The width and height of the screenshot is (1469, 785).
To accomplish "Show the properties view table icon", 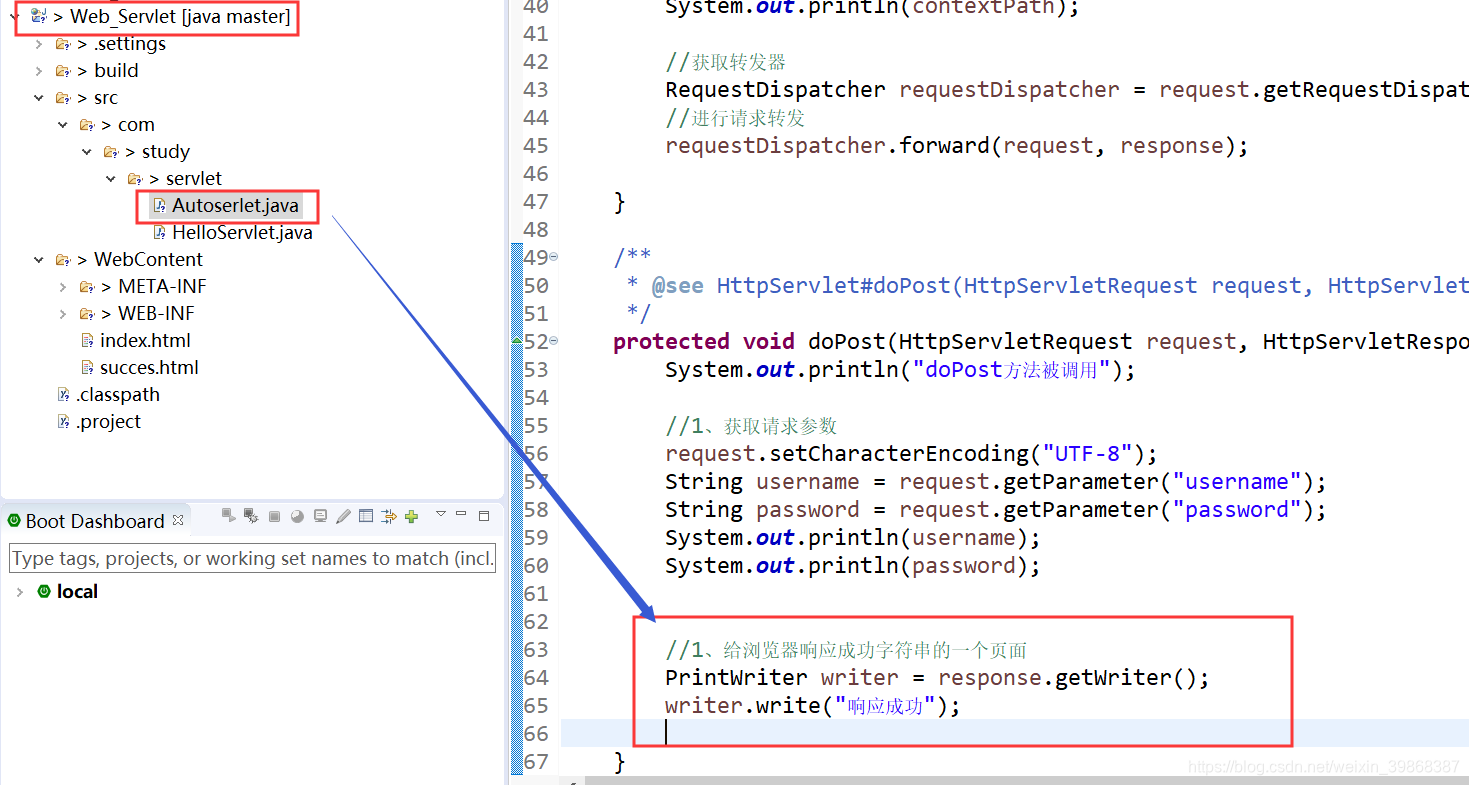I will point(366,517).
